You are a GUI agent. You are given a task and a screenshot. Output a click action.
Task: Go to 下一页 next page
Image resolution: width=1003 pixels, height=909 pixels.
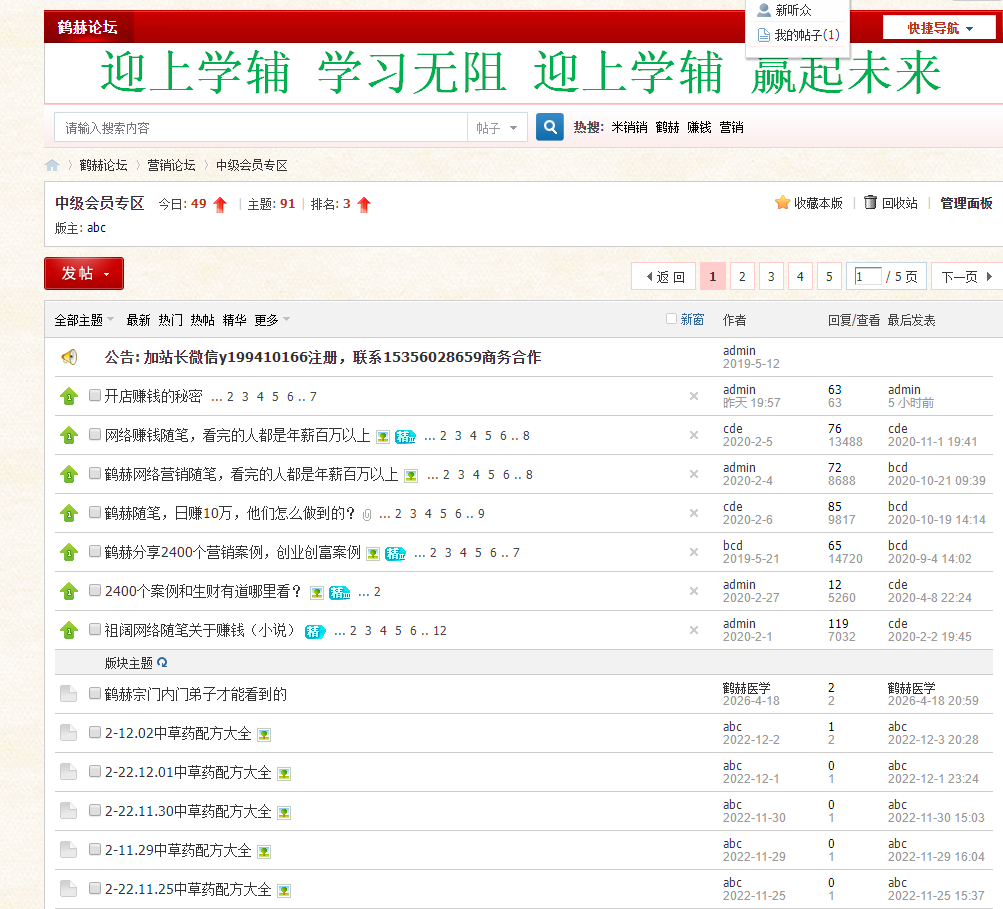pos(965,277)
